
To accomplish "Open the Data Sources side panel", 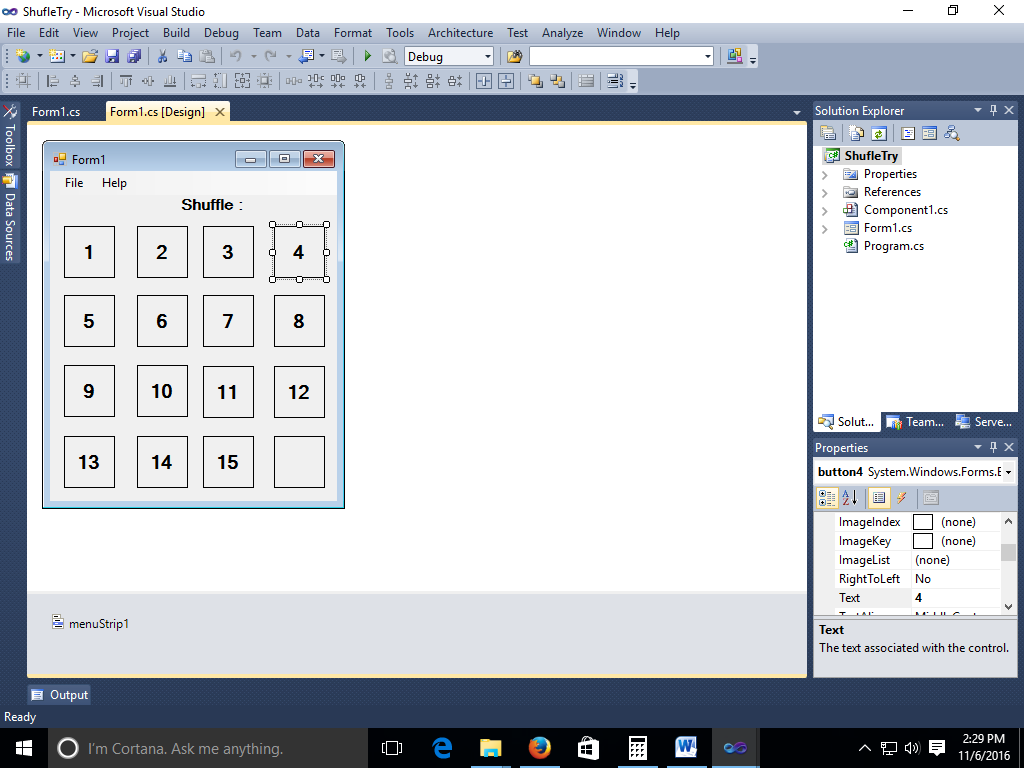I will (10, 218).
